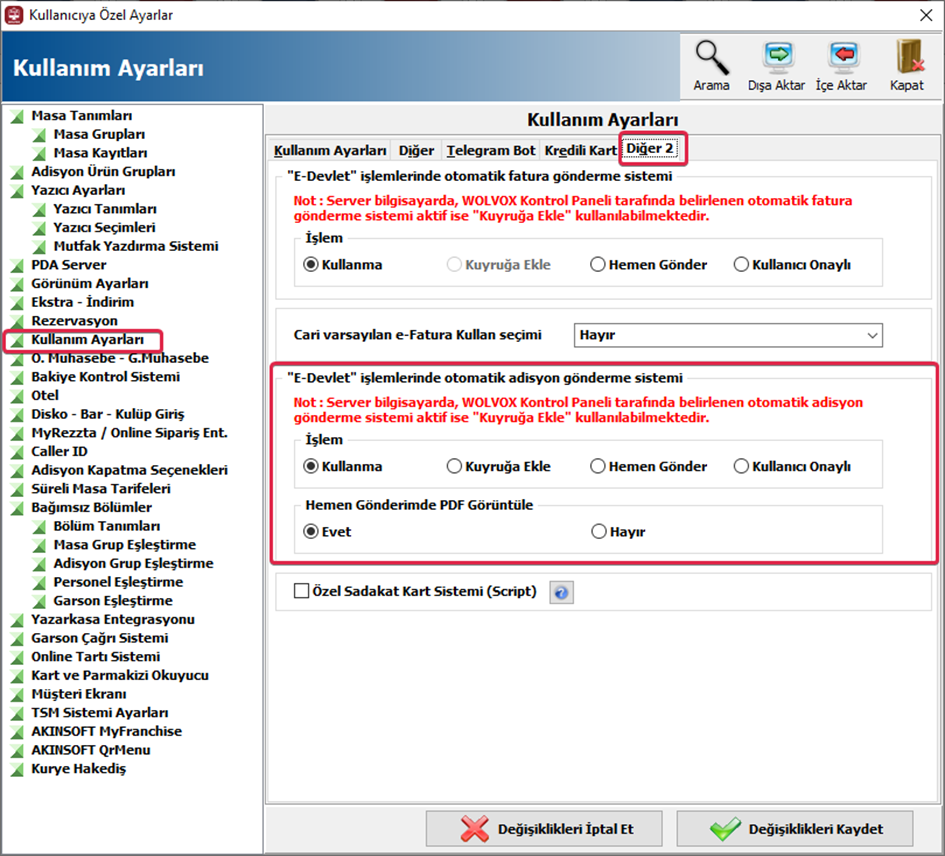Image resolution: width=945 pixels, height=856 pixels.
Task: Click the Dışa Aktar export icon
Action: pos(776,66)
